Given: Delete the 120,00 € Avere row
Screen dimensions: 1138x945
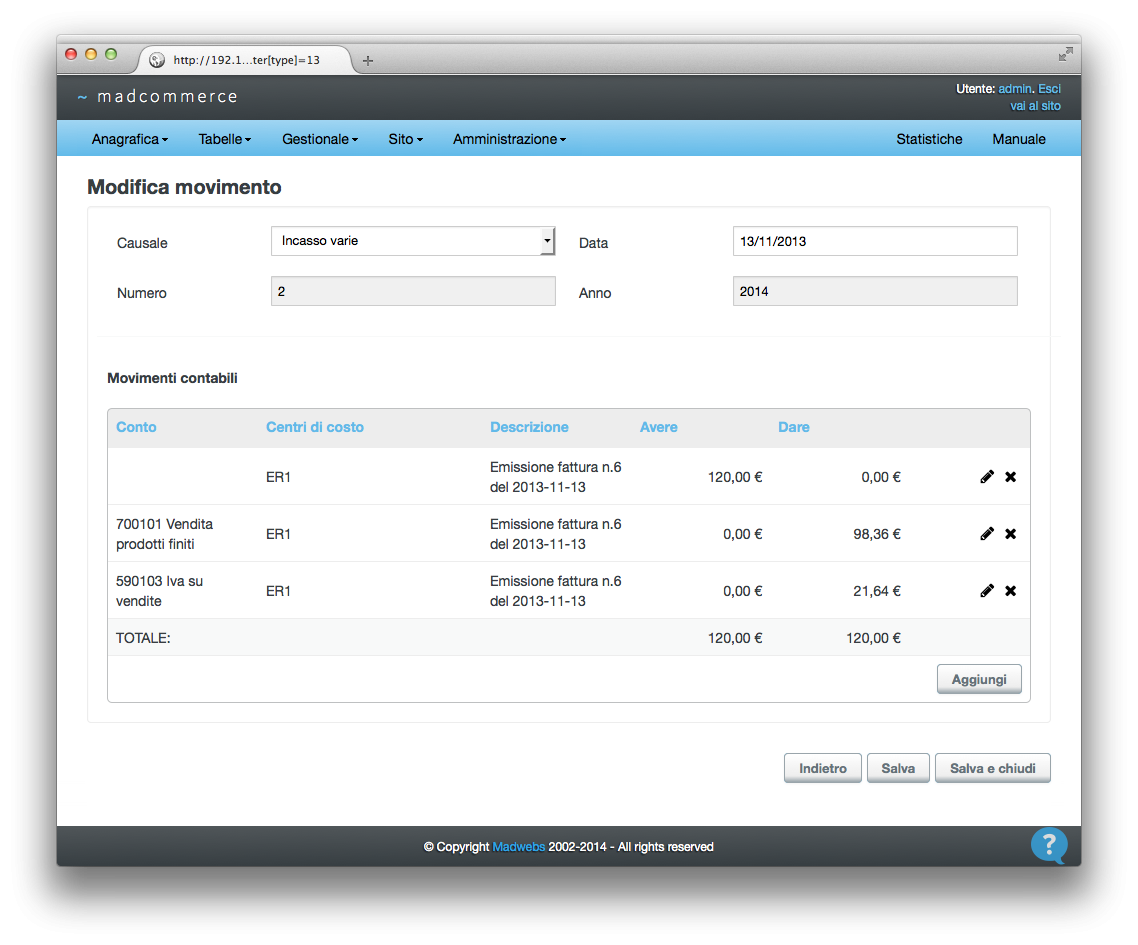Looking at the screenshot, I should point(1010,477).
